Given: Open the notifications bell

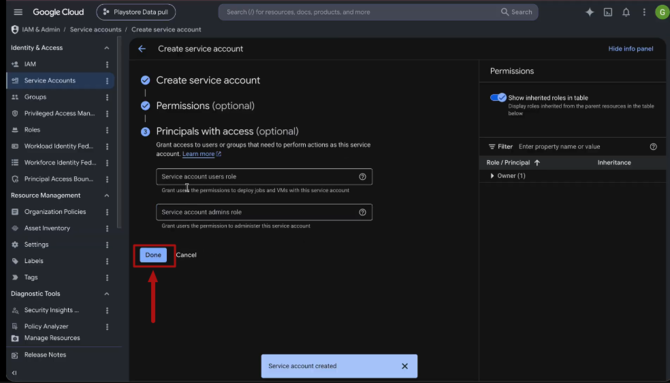Looking at the screenshot, I should [x=626, y=12].
